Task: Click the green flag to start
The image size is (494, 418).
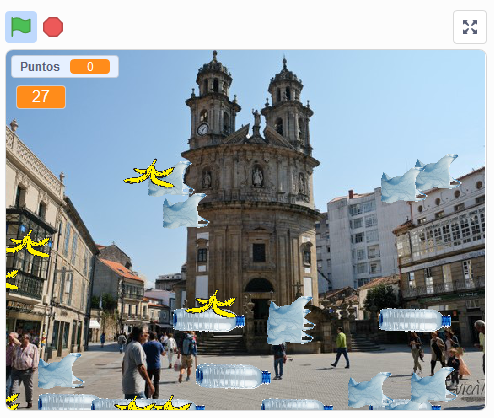Action: 21,27
